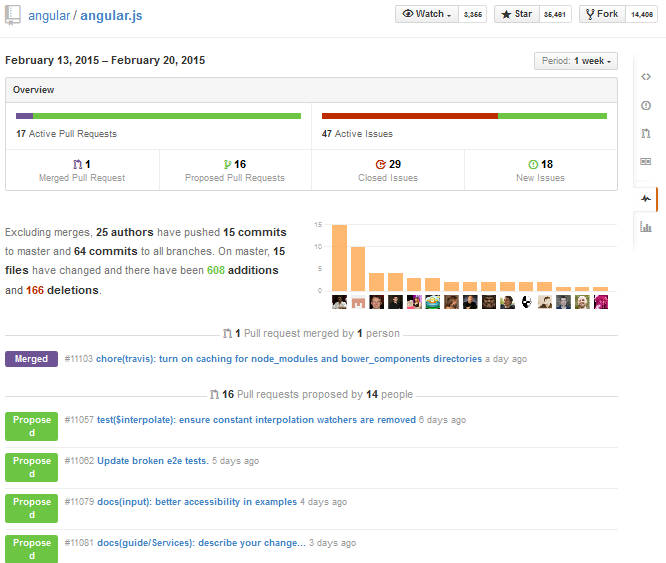
Task: Select the 16 Proposed Pull Requests tab
Action: pyautogui.click(x=235, y=170)
